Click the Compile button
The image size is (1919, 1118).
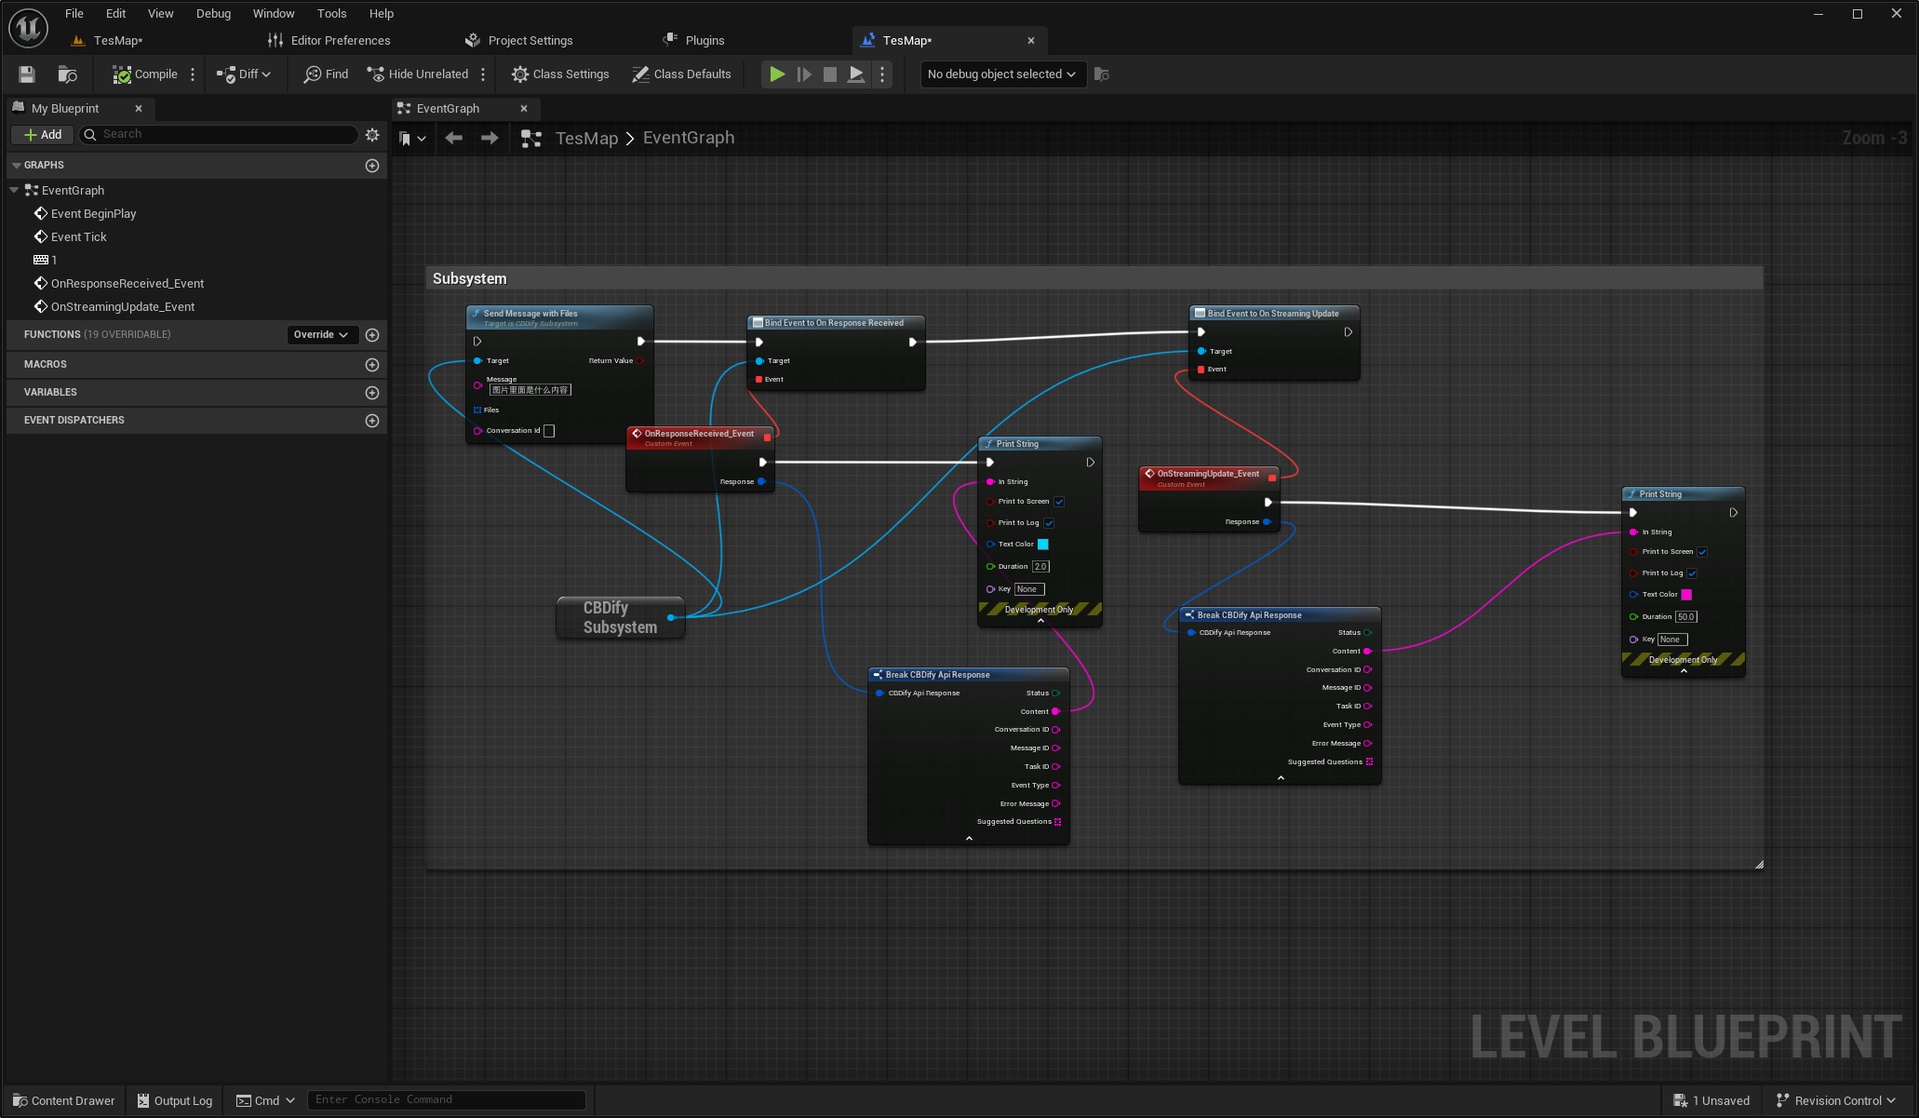point(145,74)
